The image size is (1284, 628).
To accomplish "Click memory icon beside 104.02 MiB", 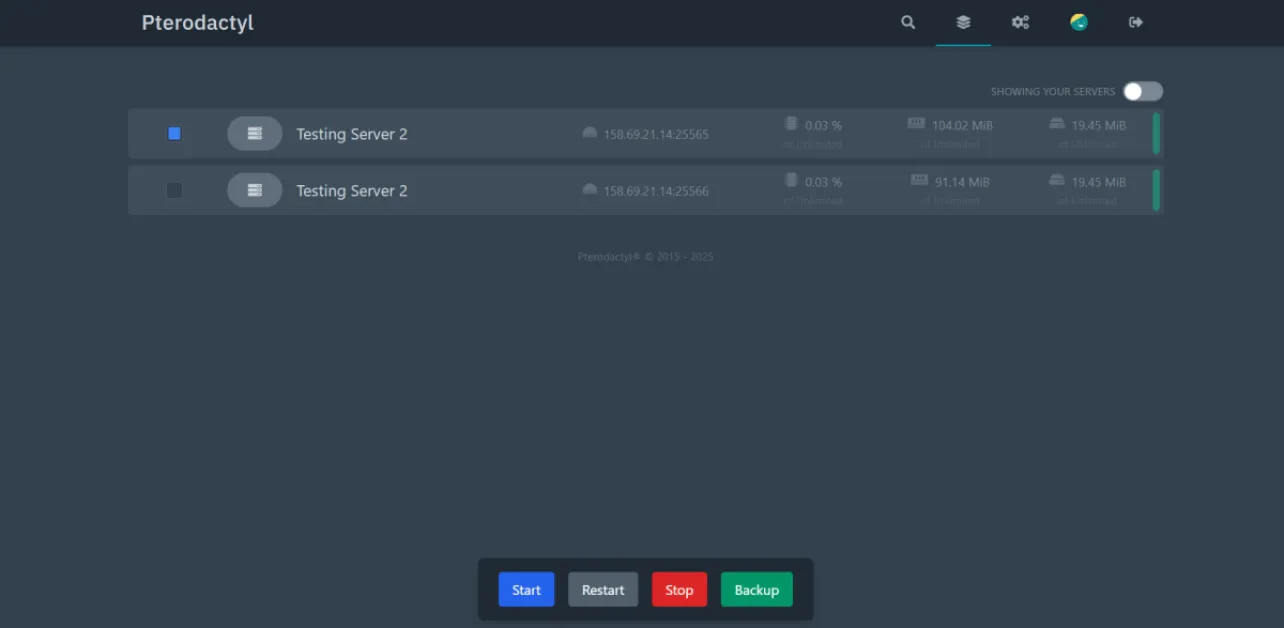I will pyautogui.click(x=916, y=124).
